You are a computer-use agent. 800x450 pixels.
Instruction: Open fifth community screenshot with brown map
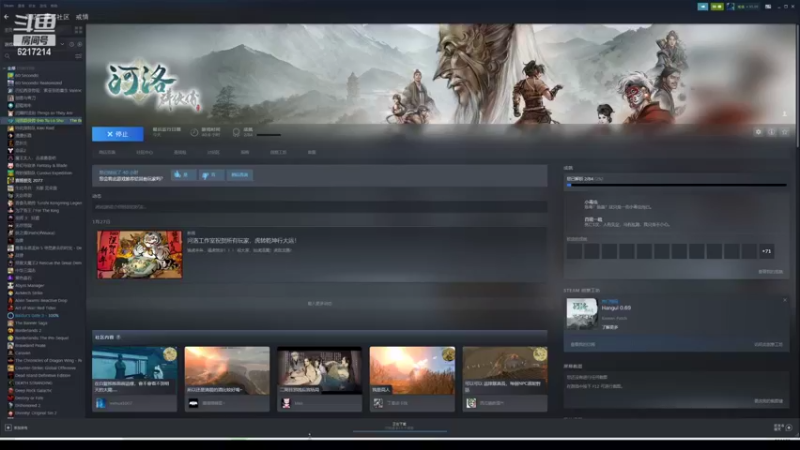[x=505, y=370]
